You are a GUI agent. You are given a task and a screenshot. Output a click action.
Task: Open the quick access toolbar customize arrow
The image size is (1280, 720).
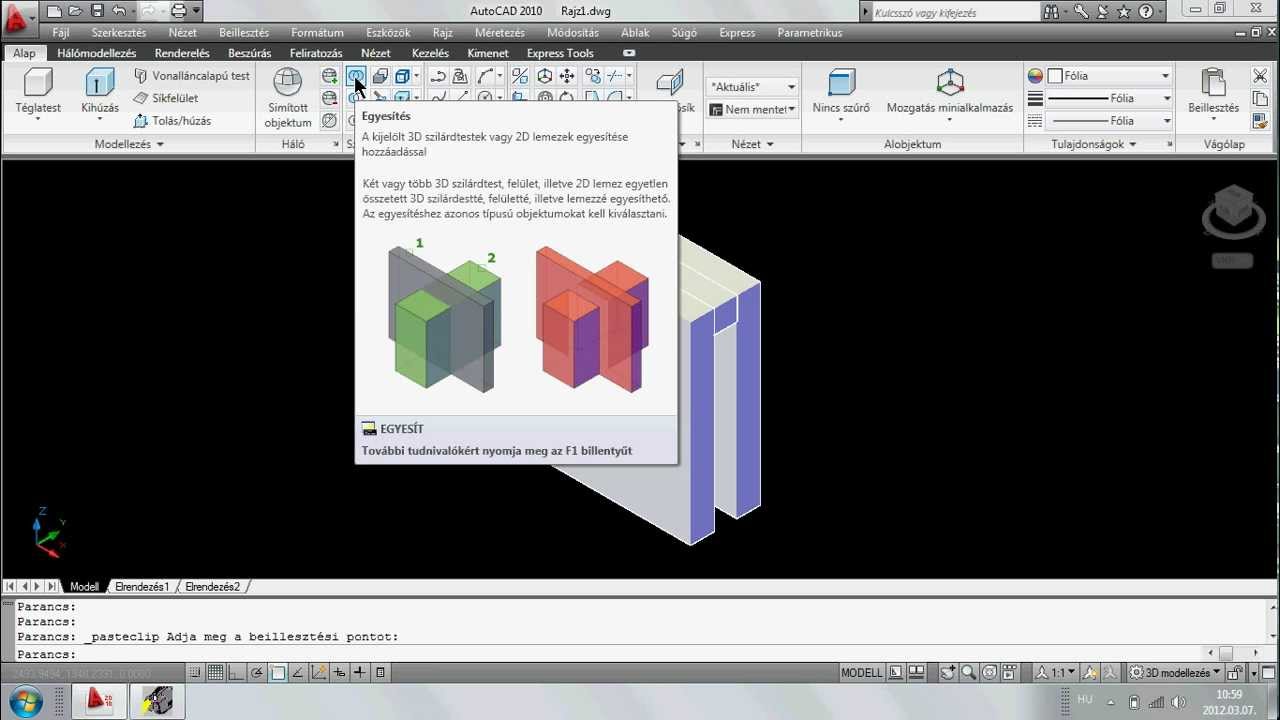[x=196, y=11]
